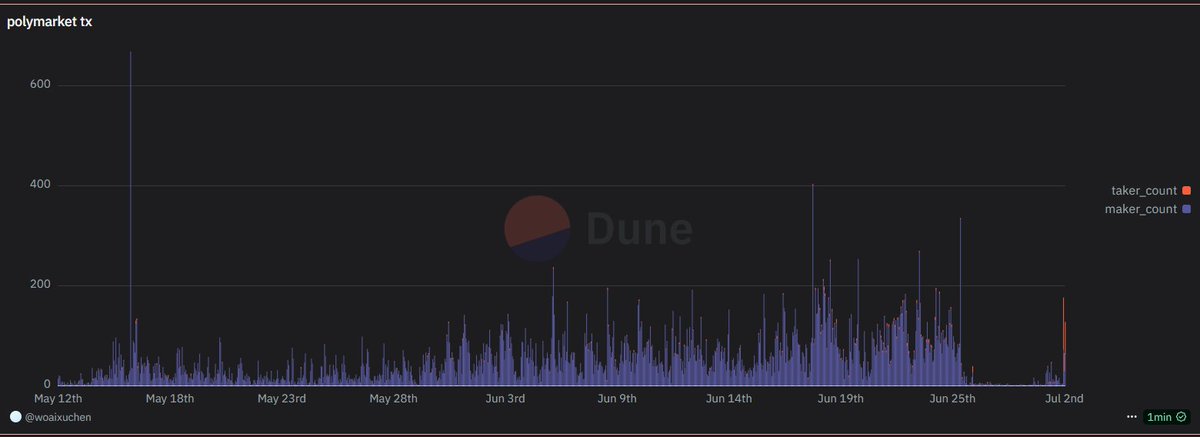Screen dimensions: 1200x437
Task: Click the Jun 14th x-axis label
Action: tap(728, 398)
